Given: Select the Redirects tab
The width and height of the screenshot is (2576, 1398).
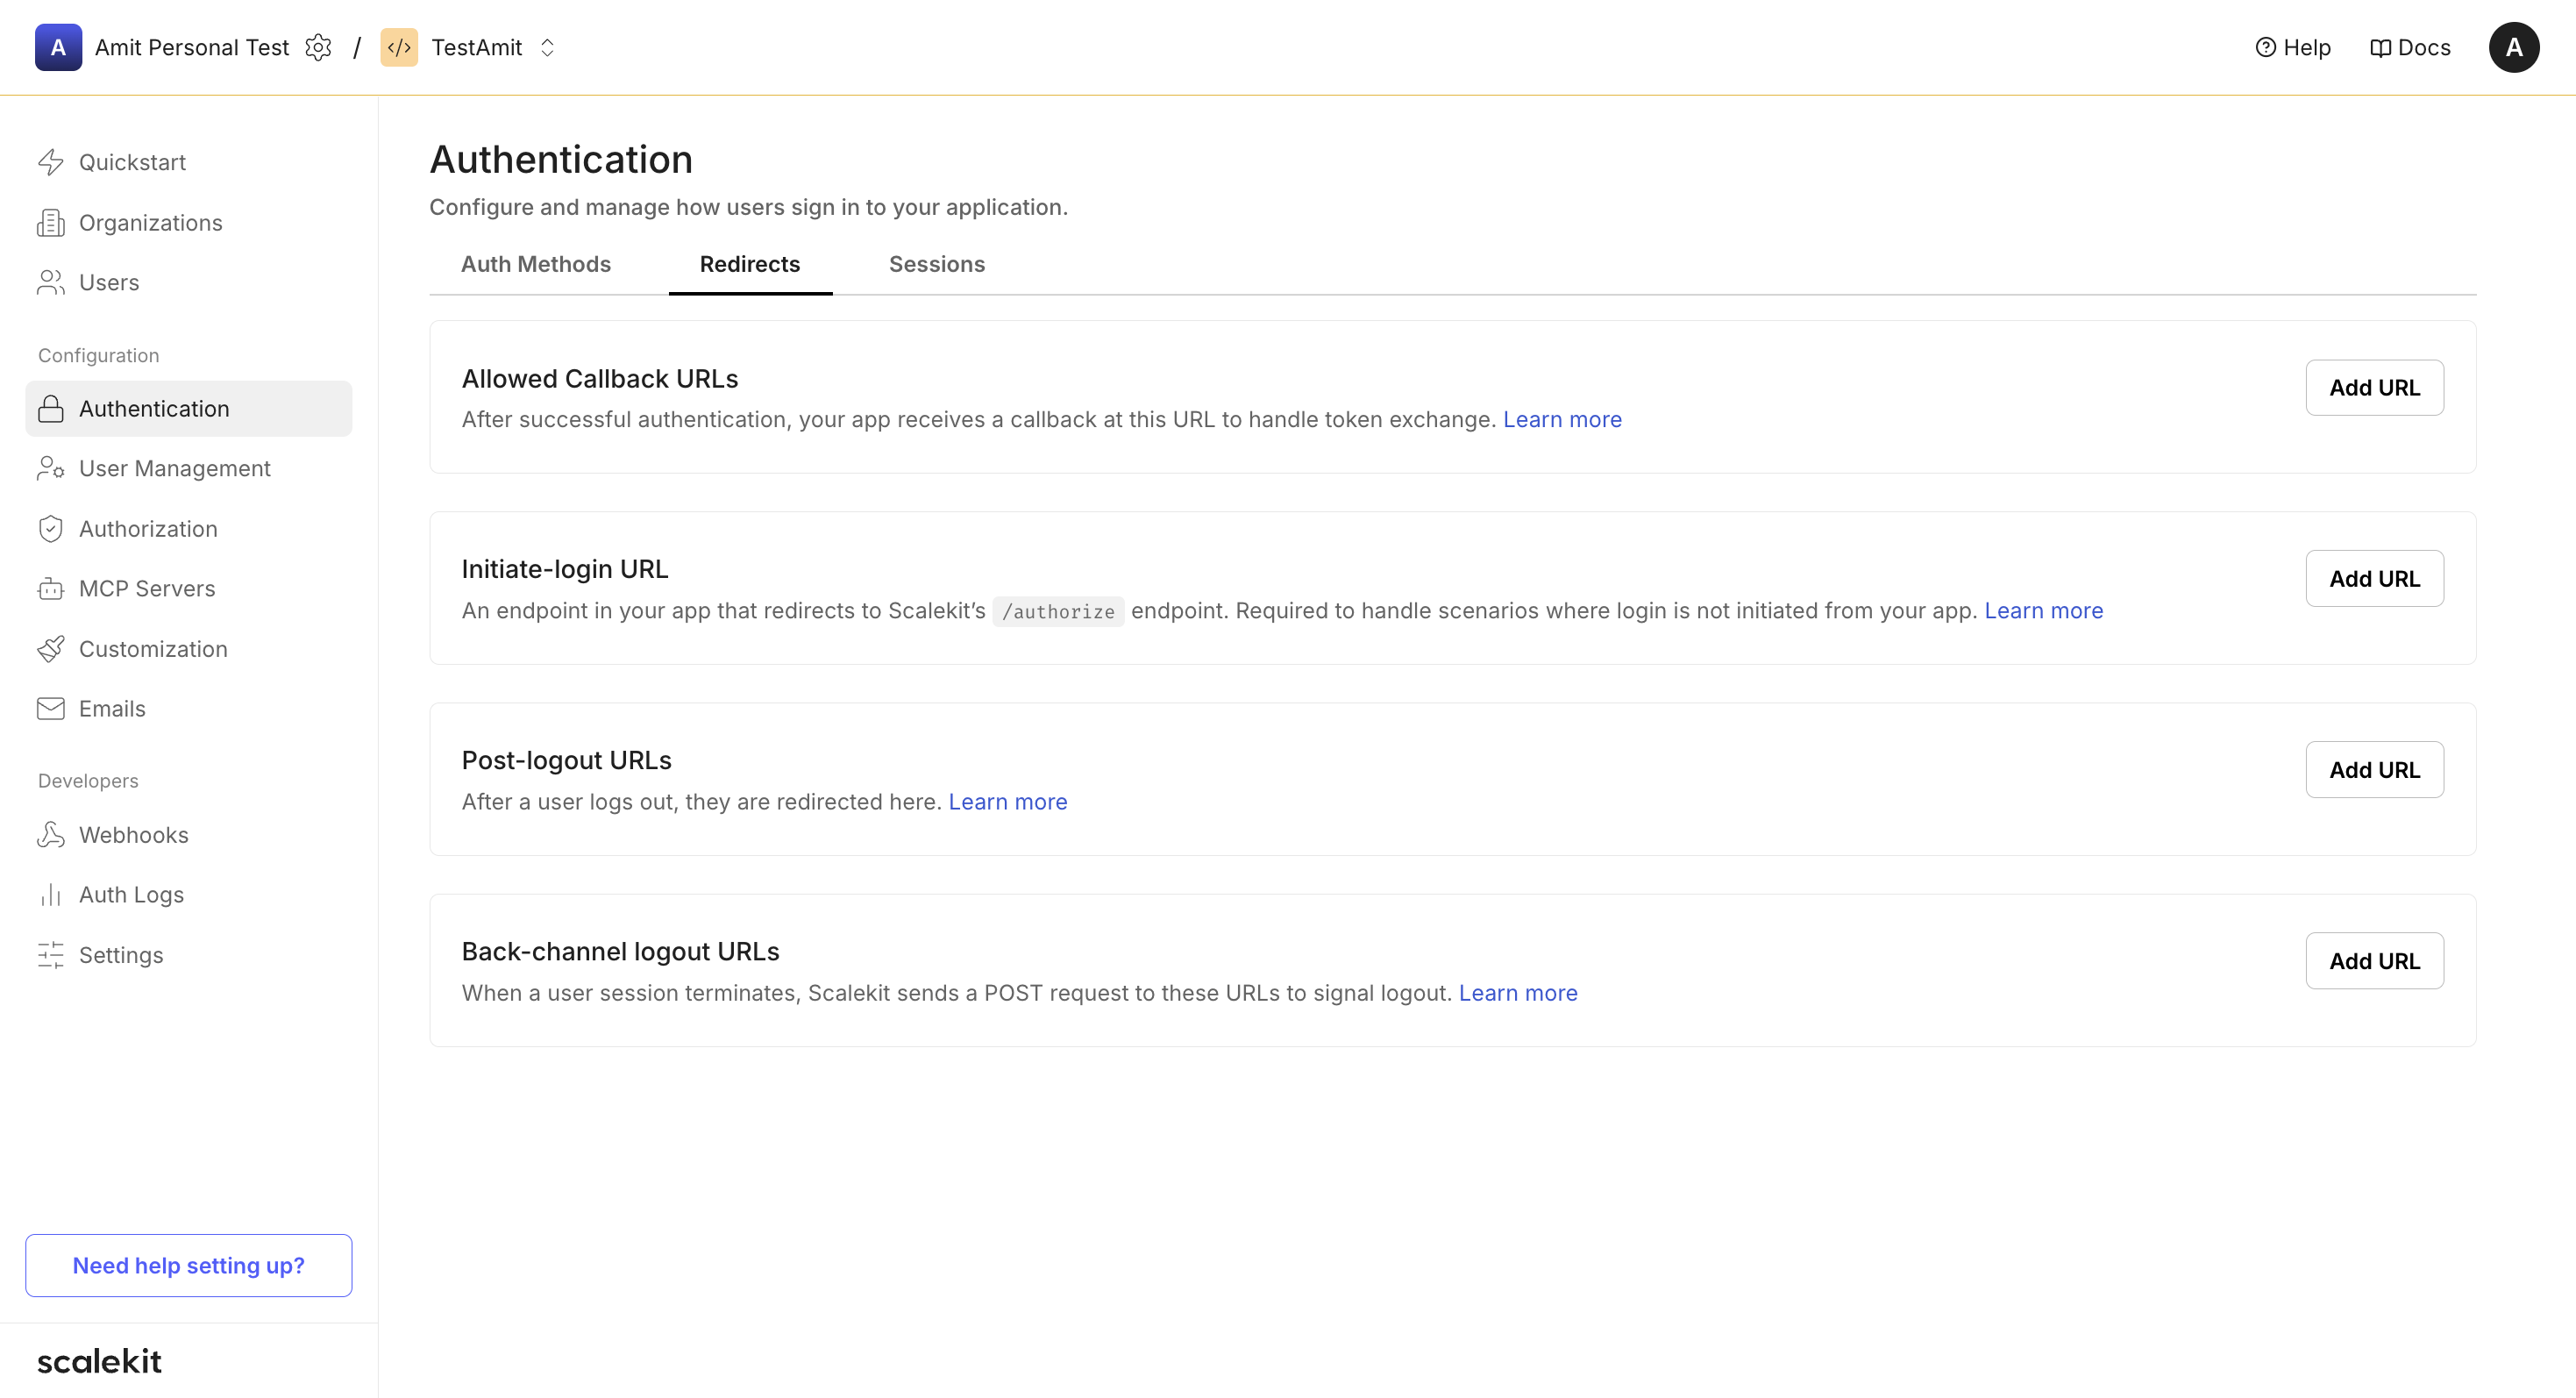Looking at the screenshot, I should click(x=750, y=264).
